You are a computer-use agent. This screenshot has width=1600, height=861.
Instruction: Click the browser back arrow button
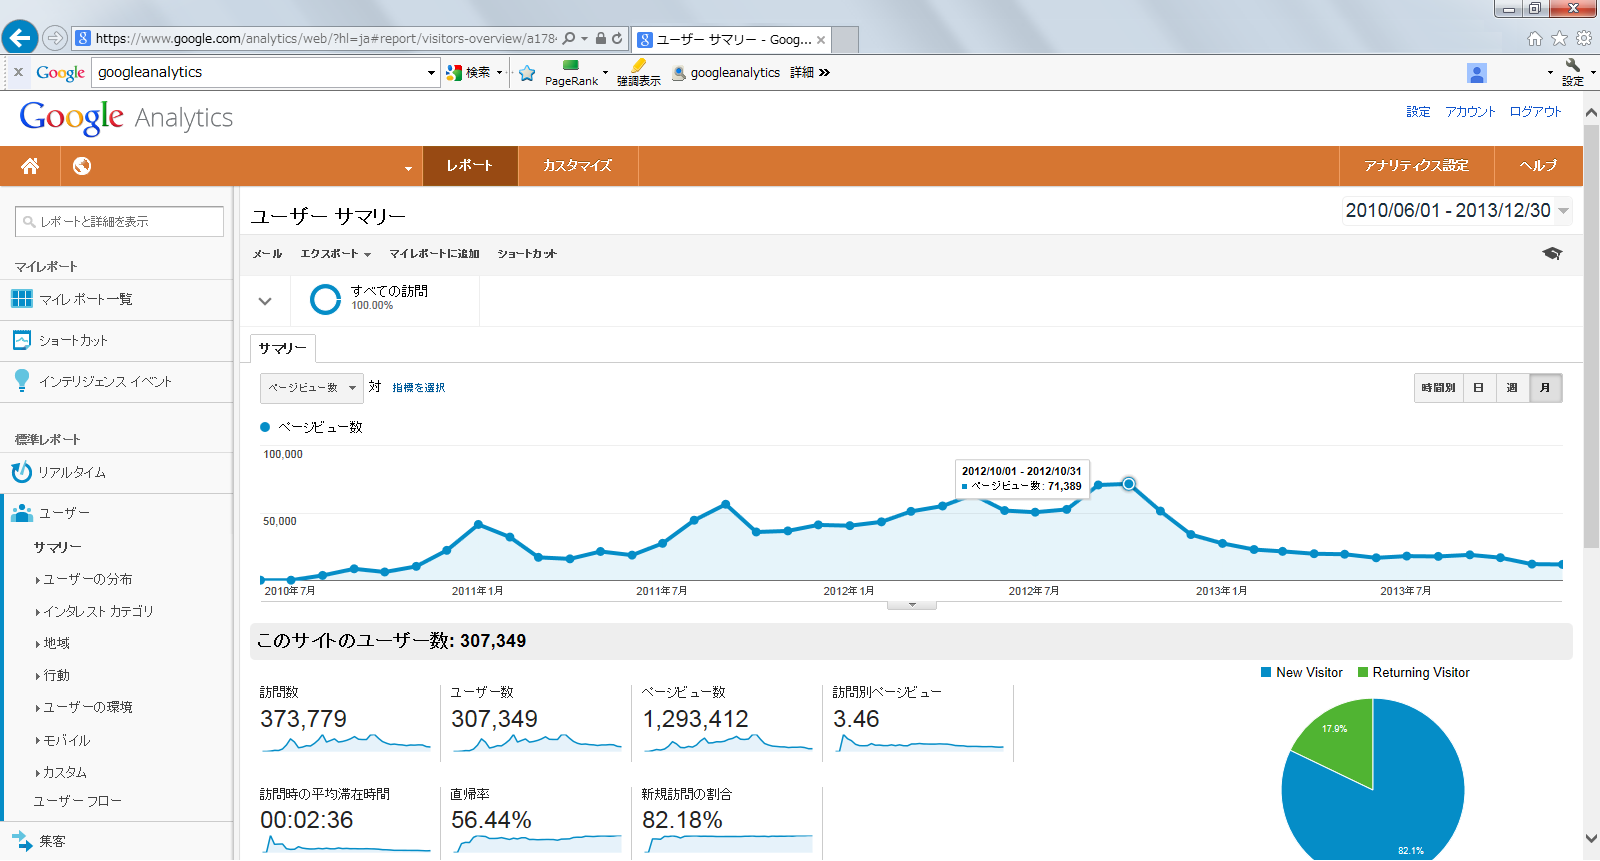click(20, 38)
